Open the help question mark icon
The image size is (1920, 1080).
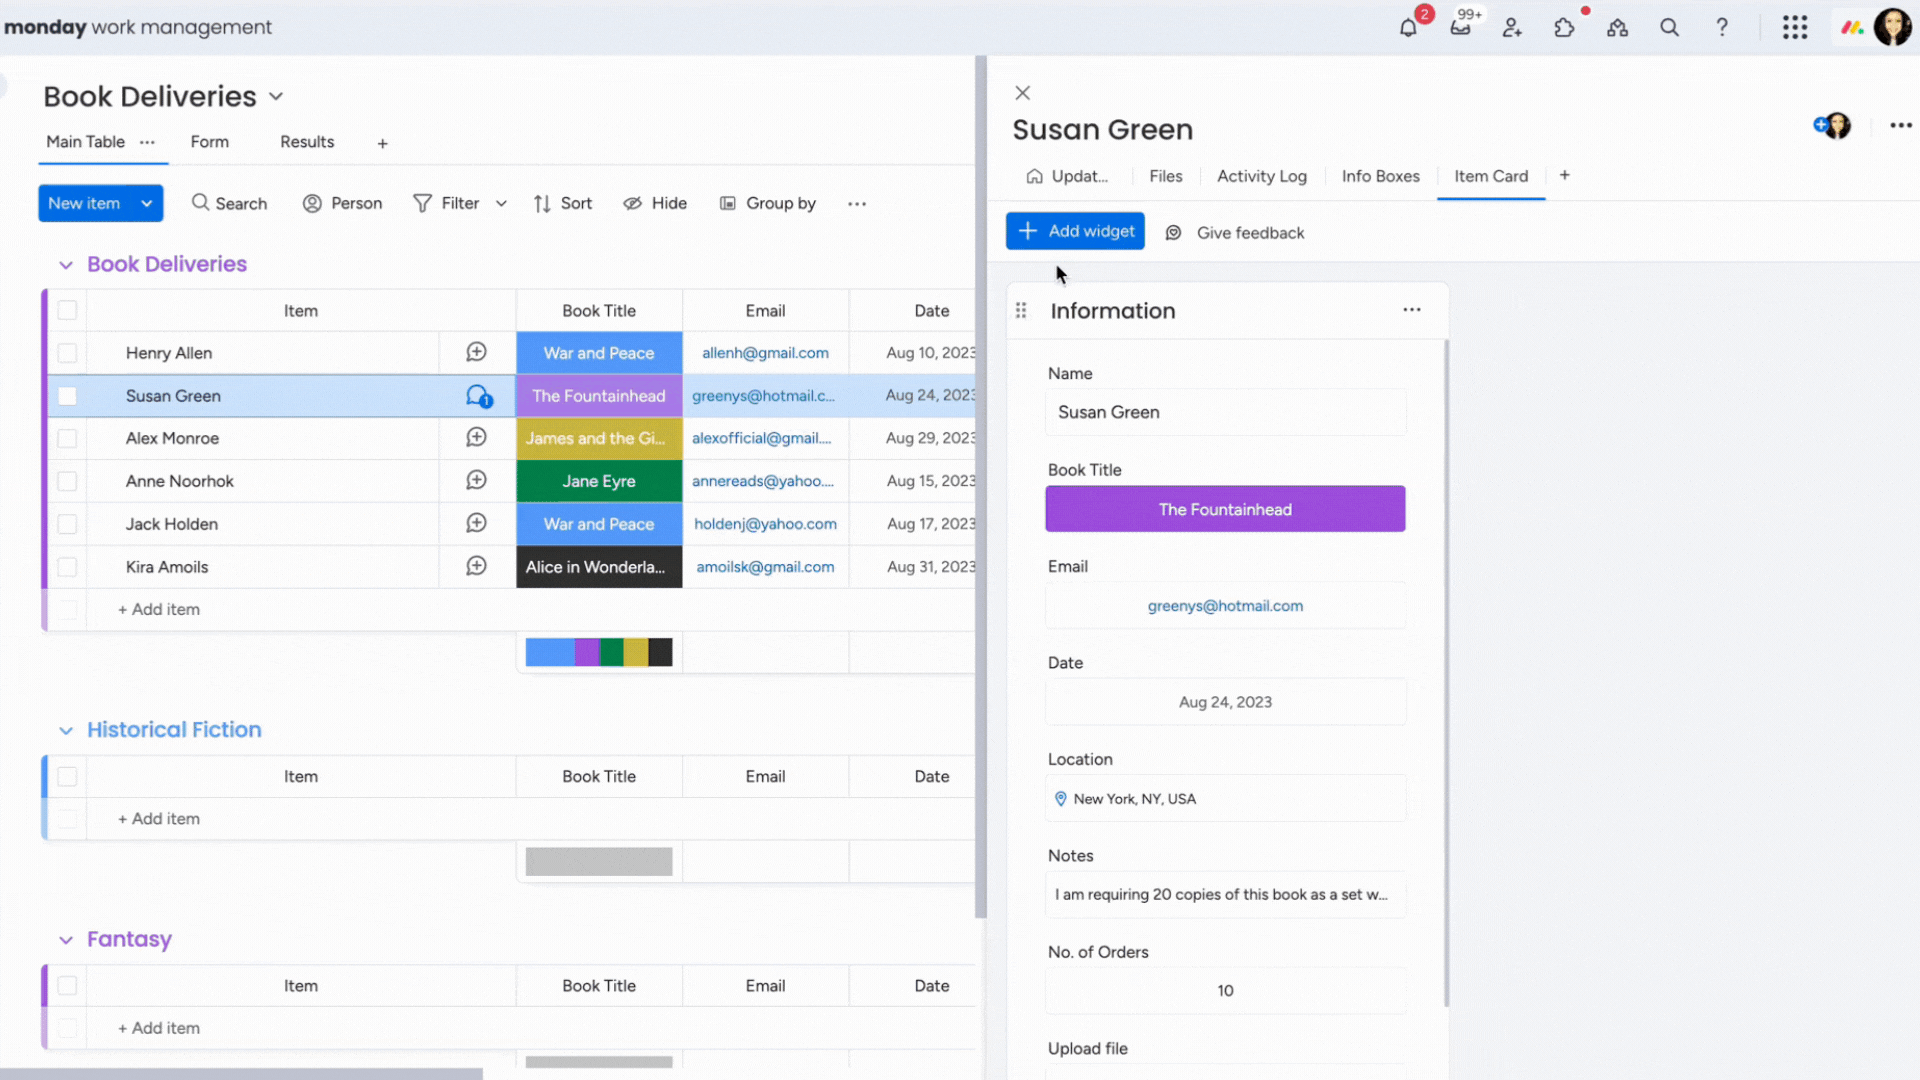pyautogui.click(x=1721, y=28)
